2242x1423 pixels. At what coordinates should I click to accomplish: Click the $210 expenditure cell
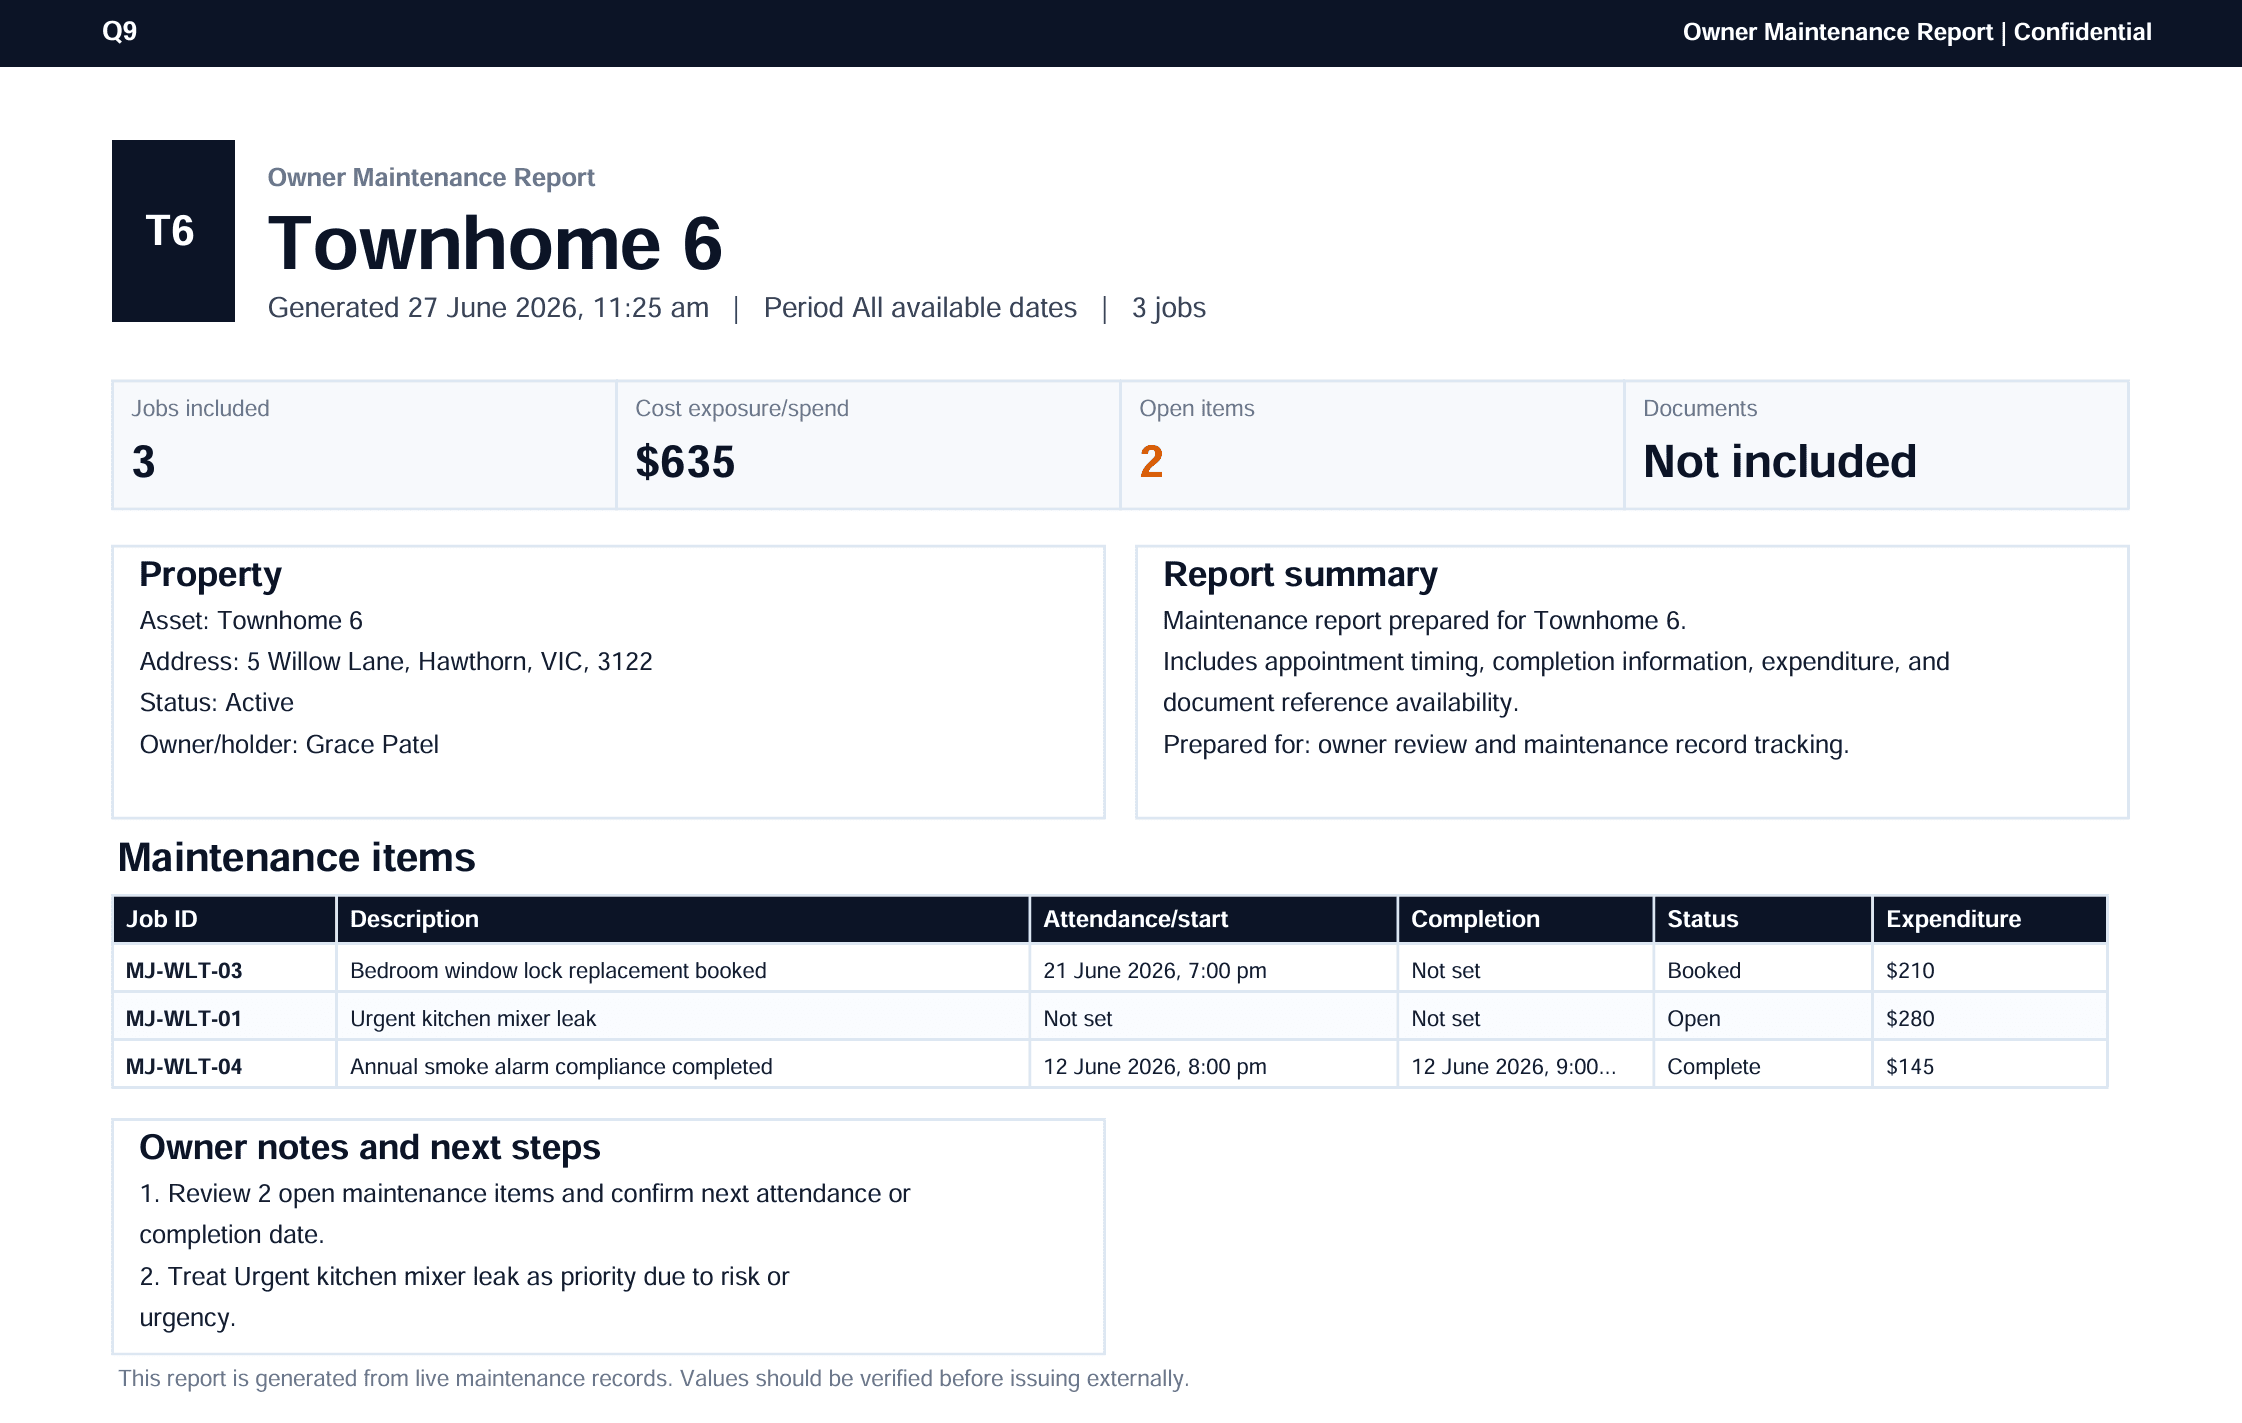click(x=1990, y=970)
